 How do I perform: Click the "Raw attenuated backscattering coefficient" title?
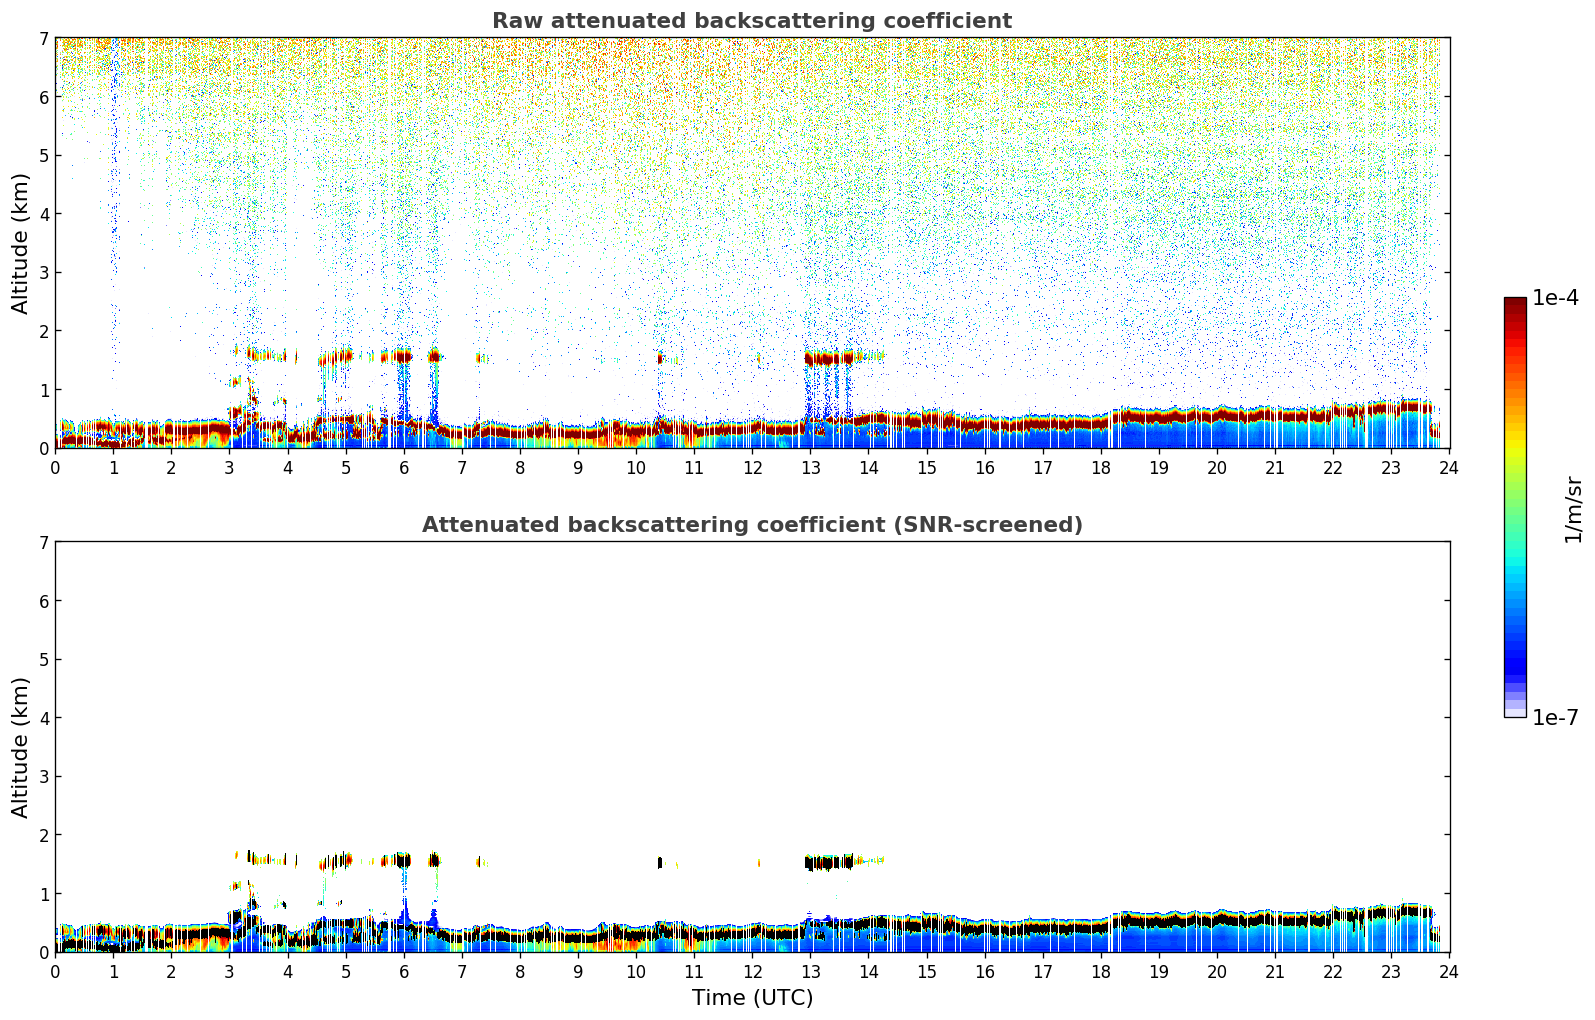[752, 21]
